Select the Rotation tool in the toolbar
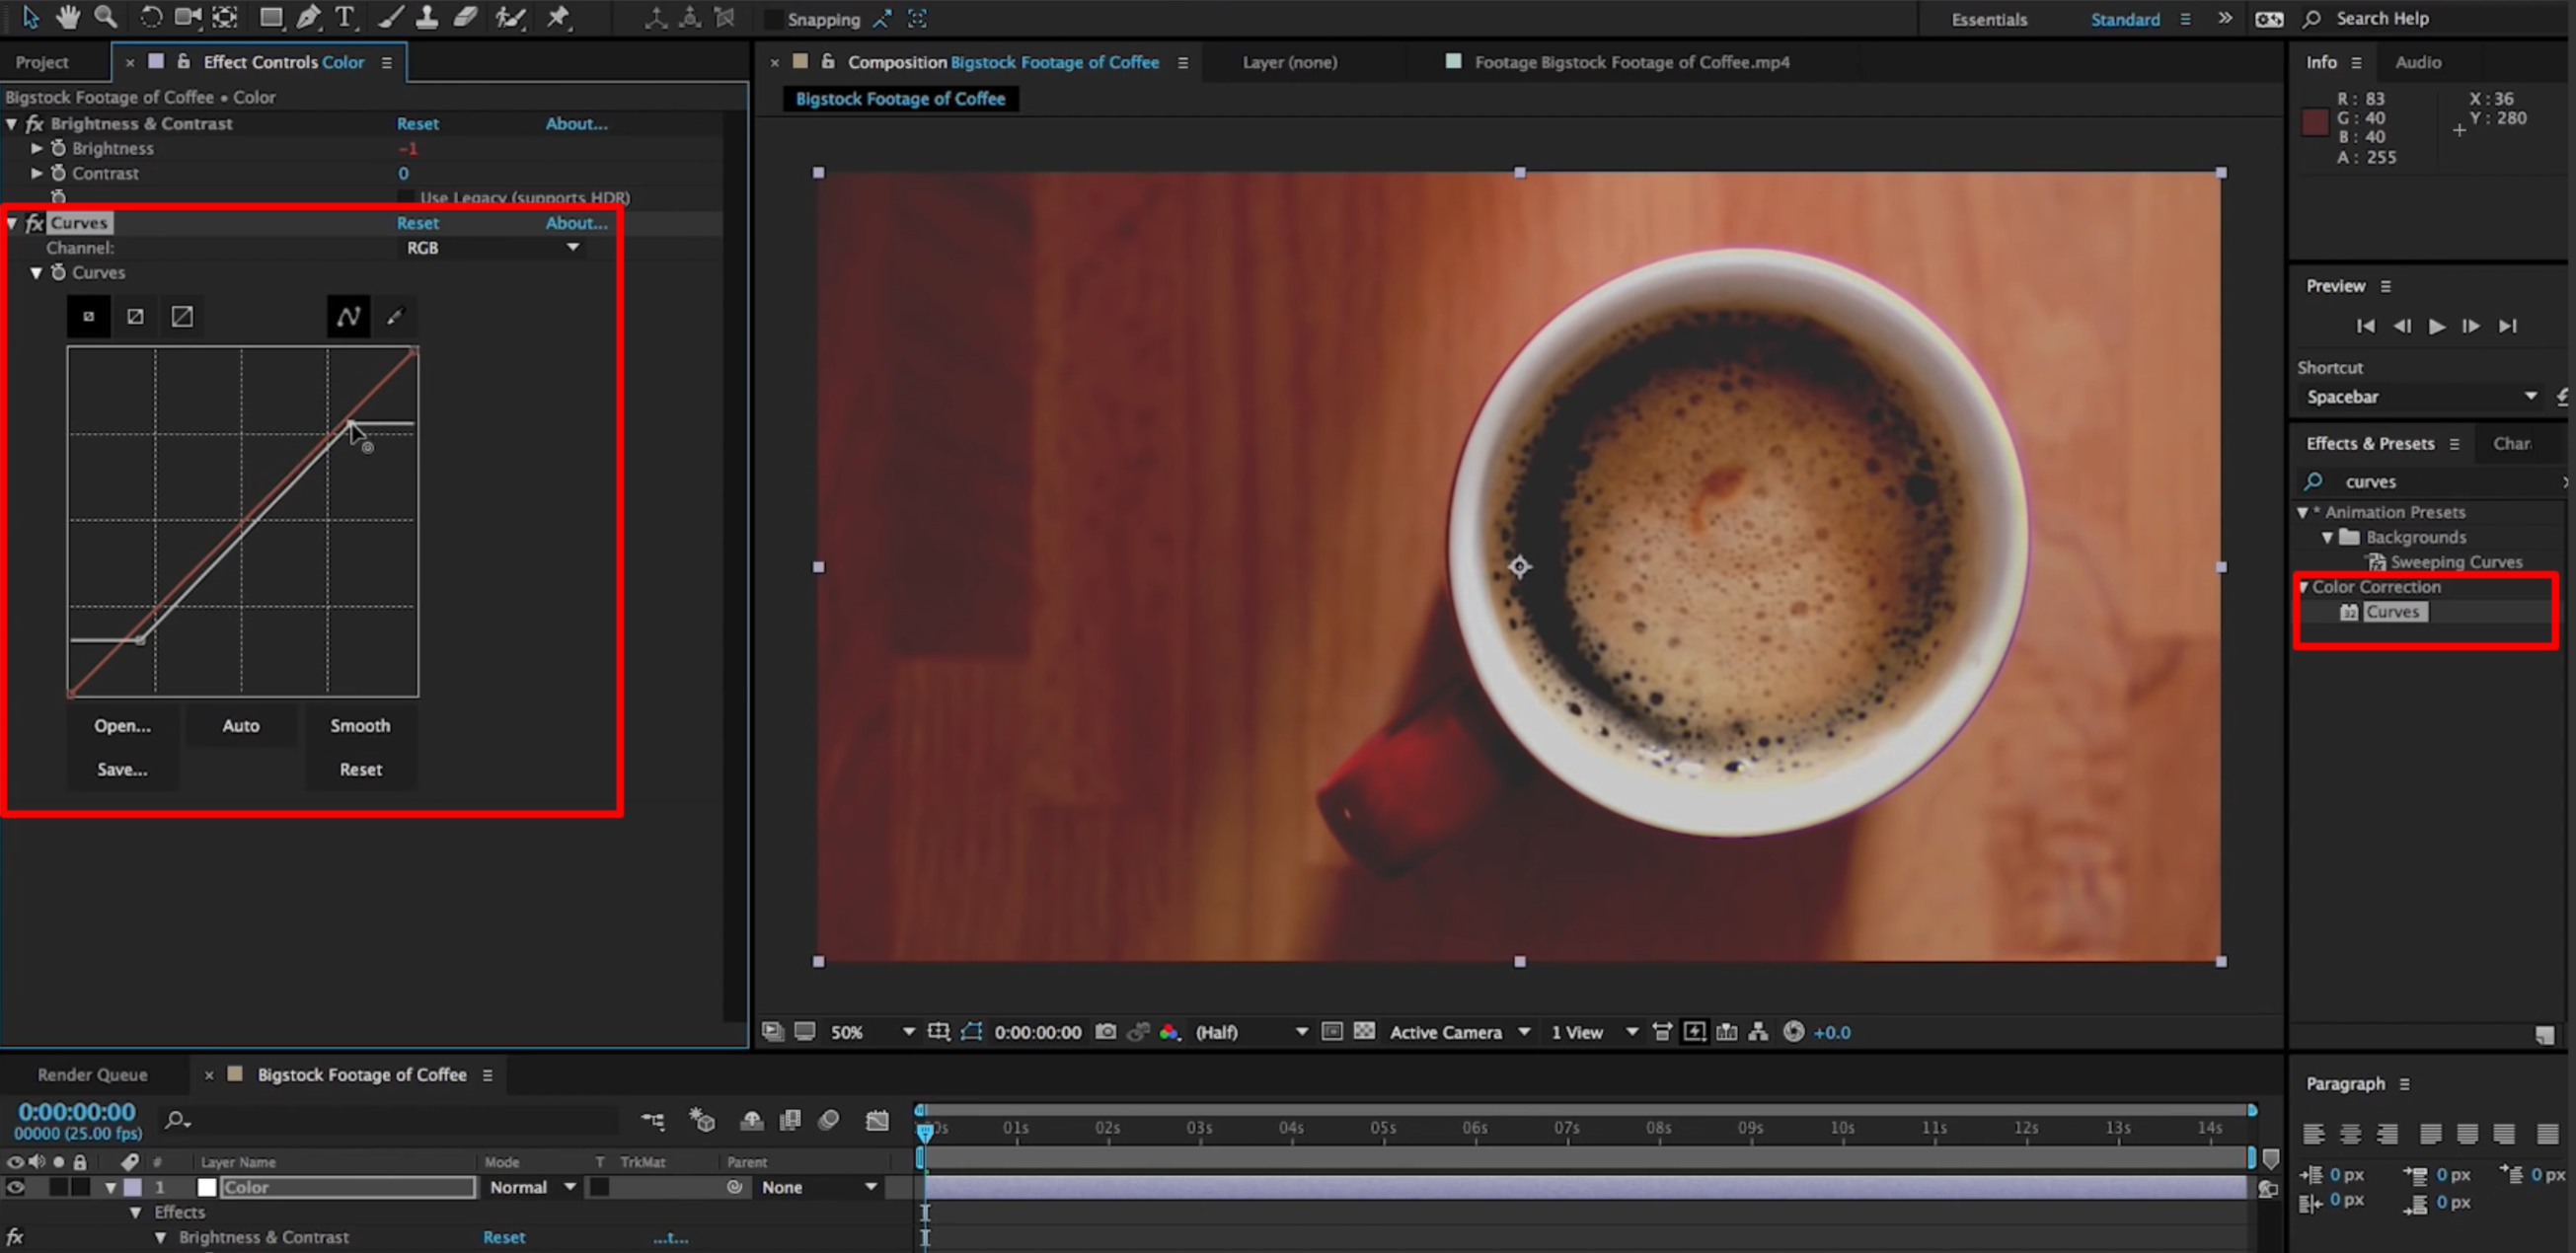 (151, 17)
